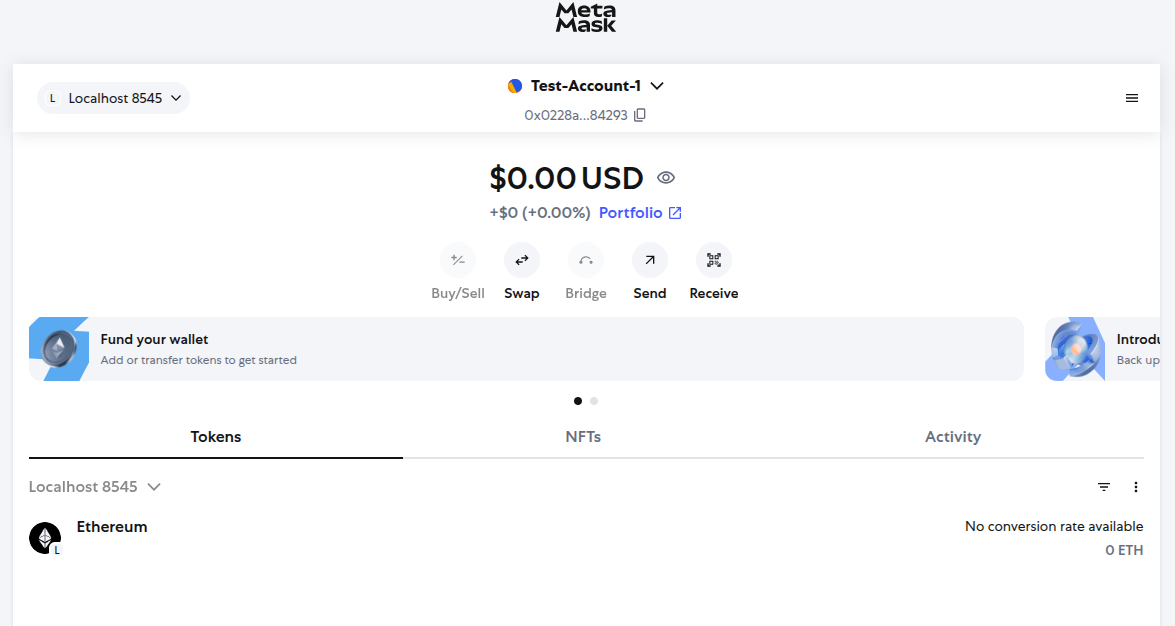Open the tokens three-dot options menu
1175x626 pixels.
tap(1136, 487)
